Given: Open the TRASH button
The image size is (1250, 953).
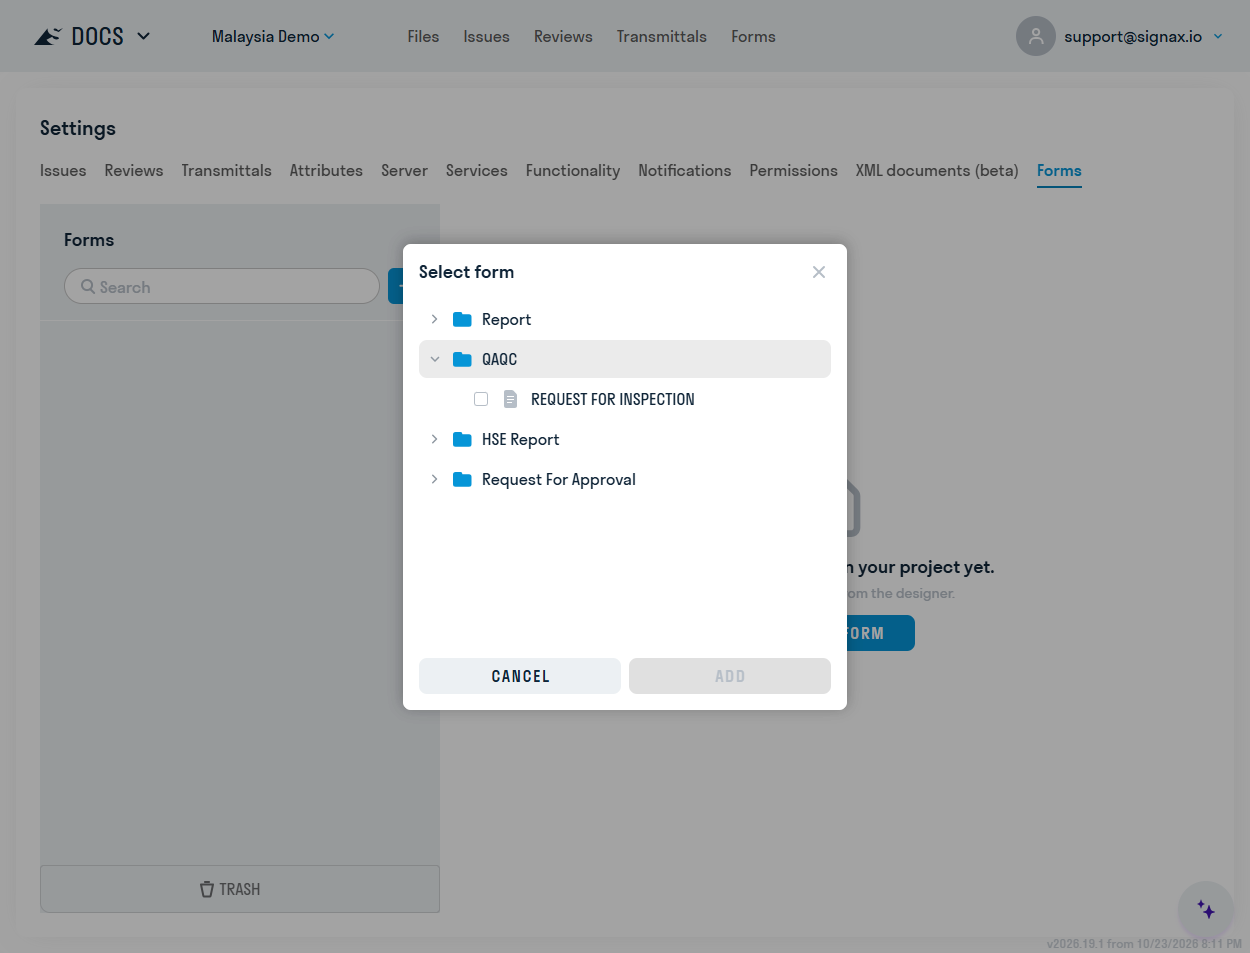Looking at the screenshot, I should coord(240,889).
